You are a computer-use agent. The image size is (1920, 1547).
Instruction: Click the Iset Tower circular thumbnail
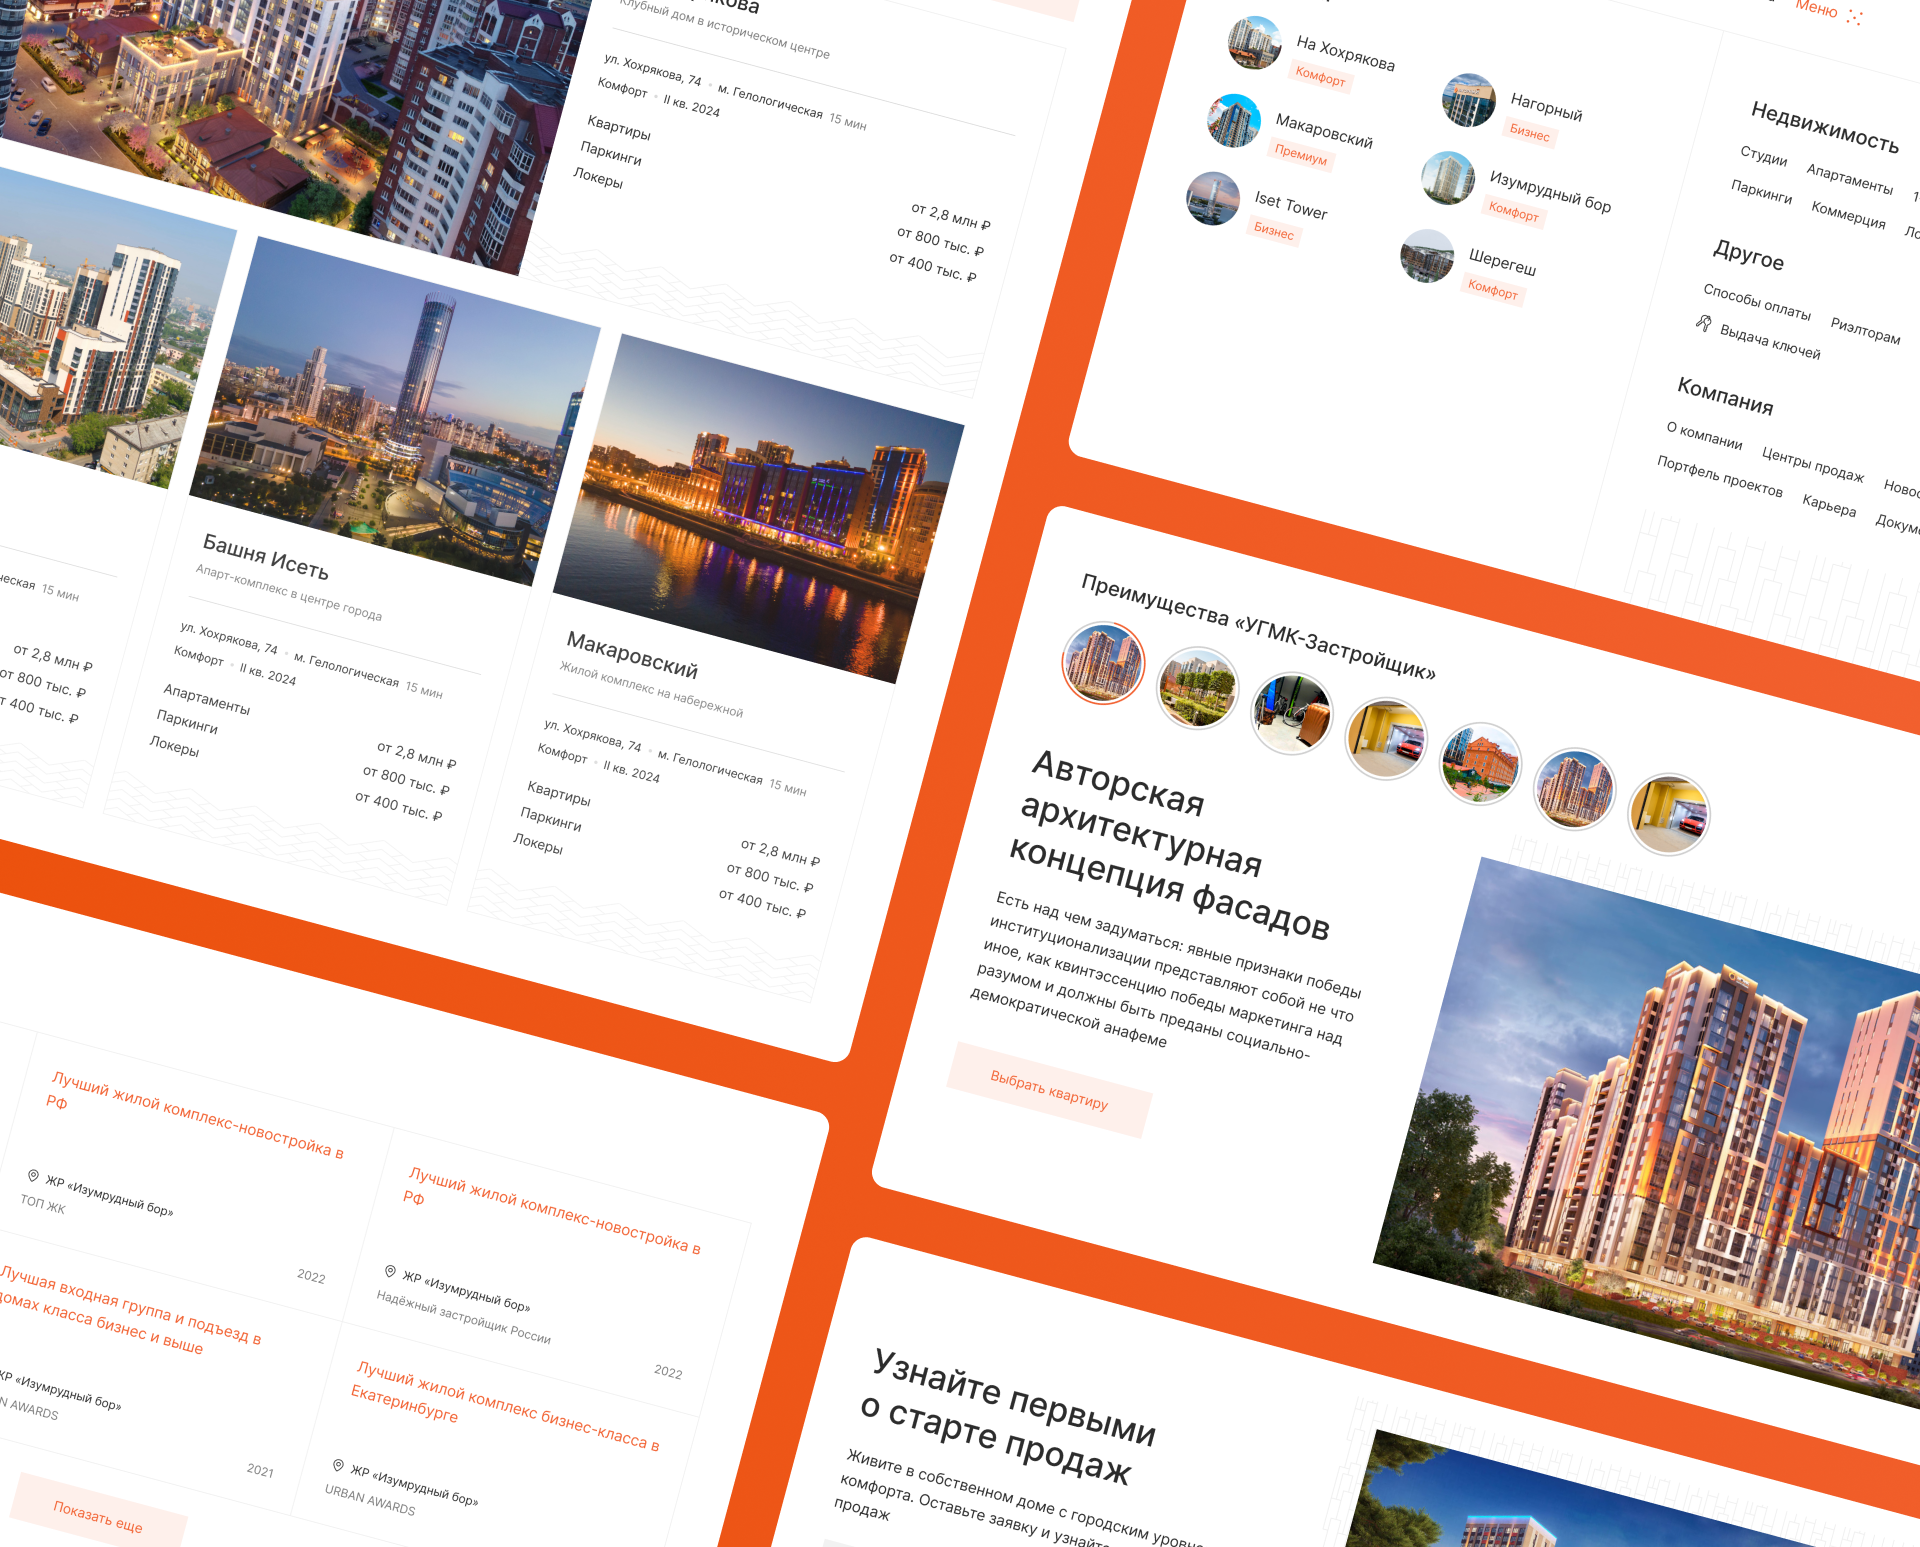(1213, 197)
